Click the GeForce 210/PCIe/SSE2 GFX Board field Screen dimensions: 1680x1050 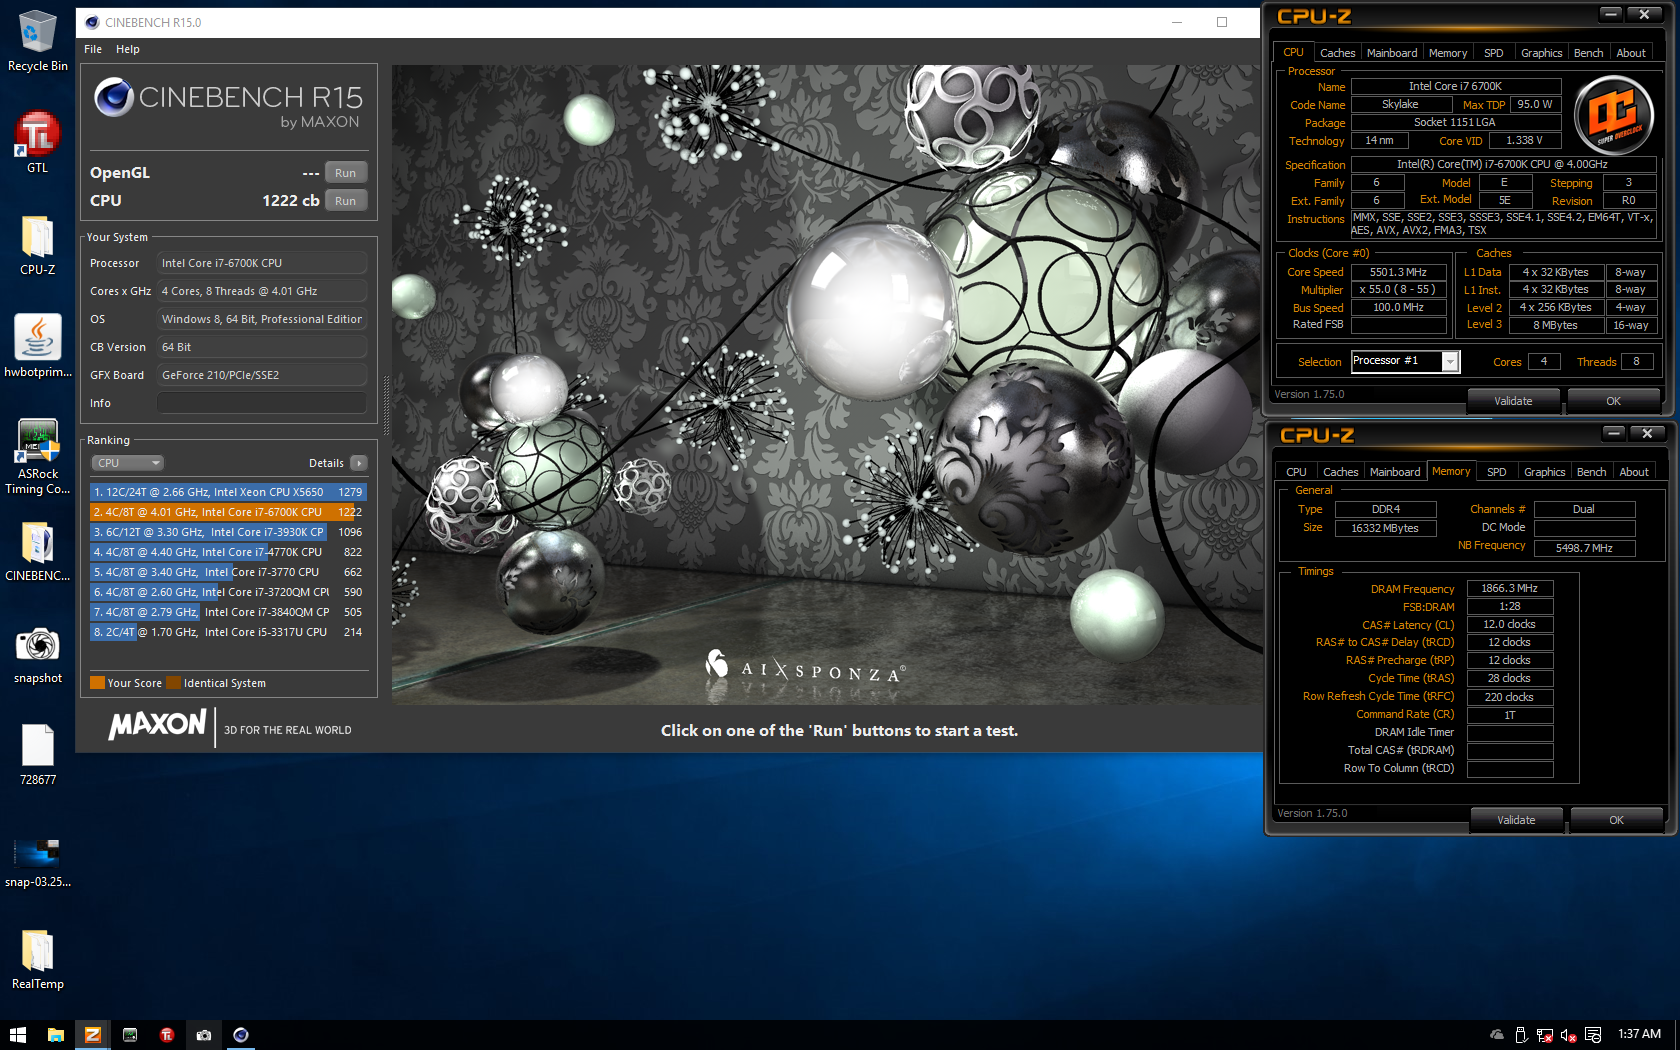coord(262,375)
